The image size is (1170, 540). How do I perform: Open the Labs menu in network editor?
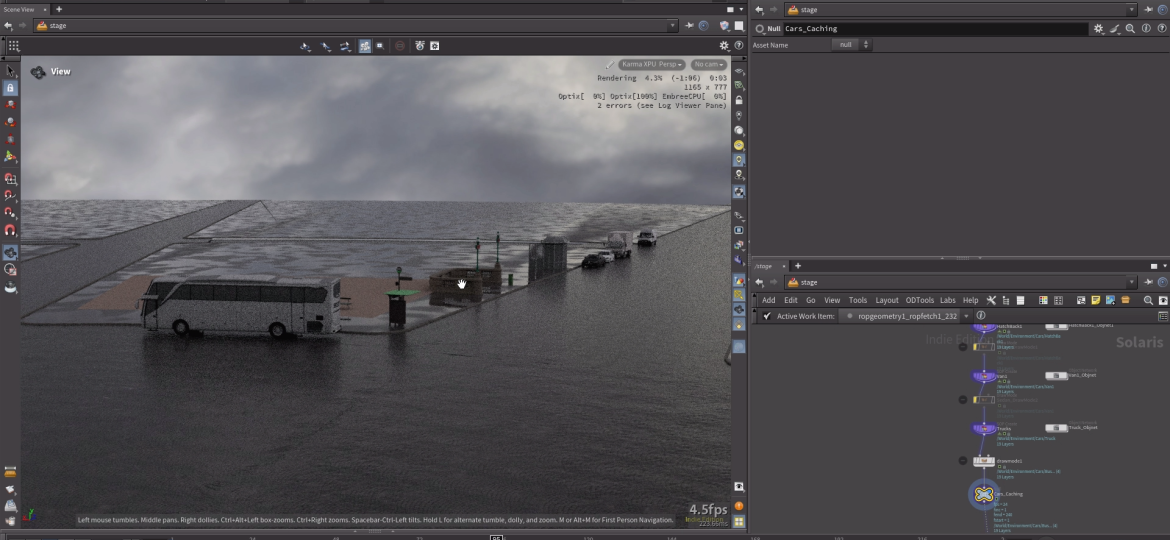coord(947,300)
